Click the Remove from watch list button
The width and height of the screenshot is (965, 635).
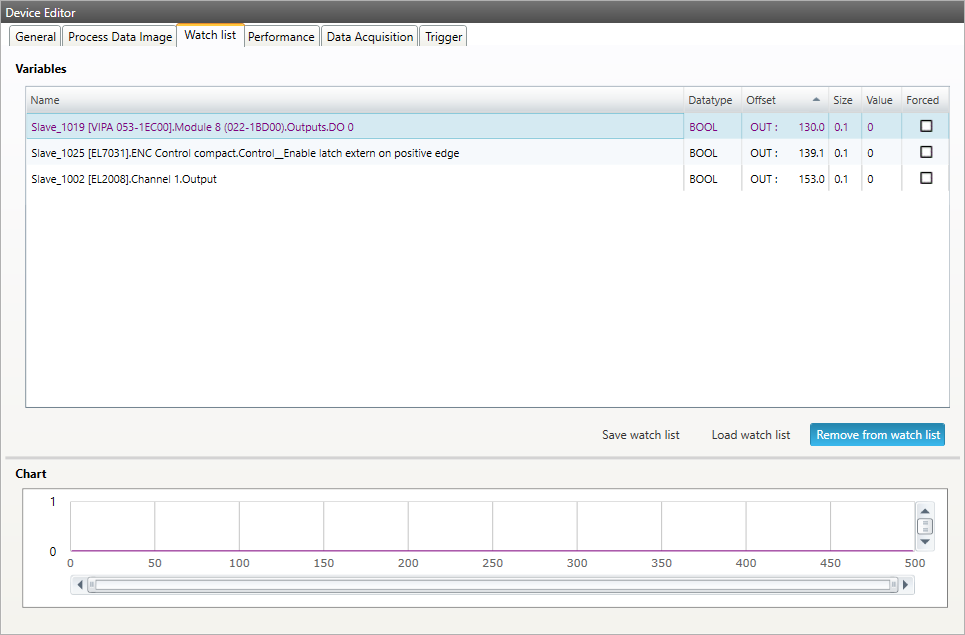tap(877, 434)
